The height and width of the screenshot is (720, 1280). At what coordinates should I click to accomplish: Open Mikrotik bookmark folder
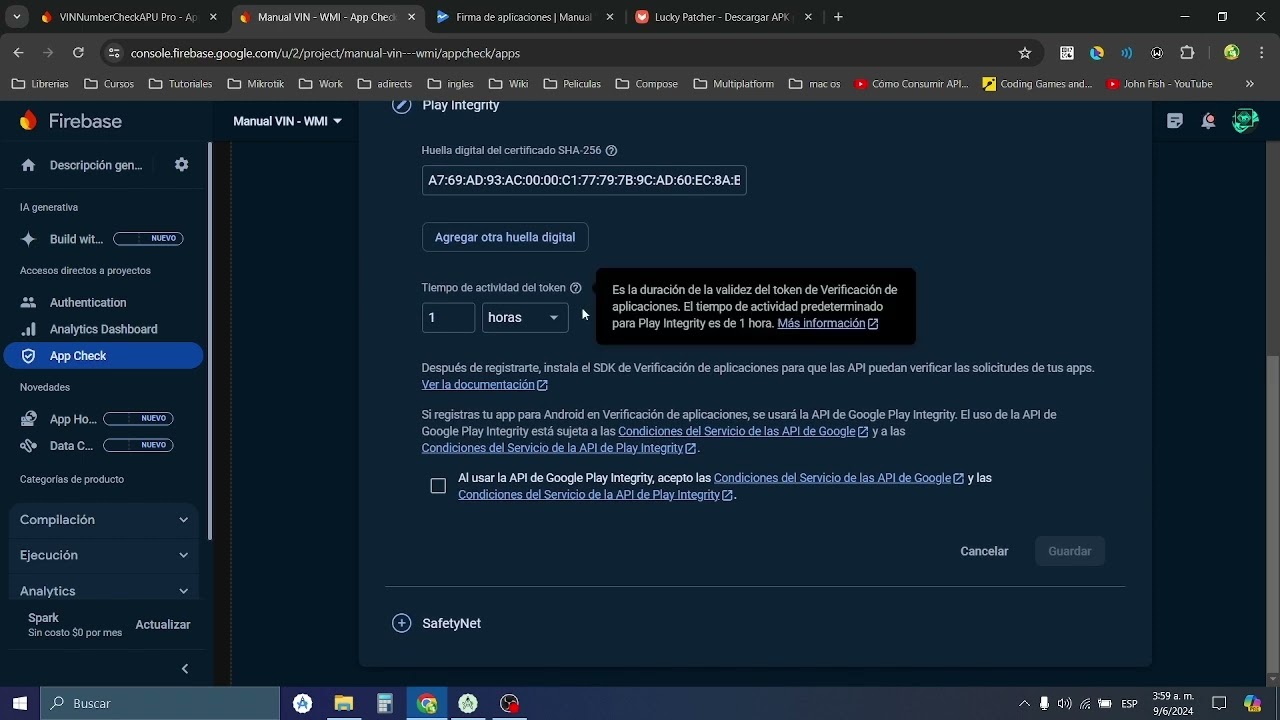pyautogui.click(x=256, y=84)
